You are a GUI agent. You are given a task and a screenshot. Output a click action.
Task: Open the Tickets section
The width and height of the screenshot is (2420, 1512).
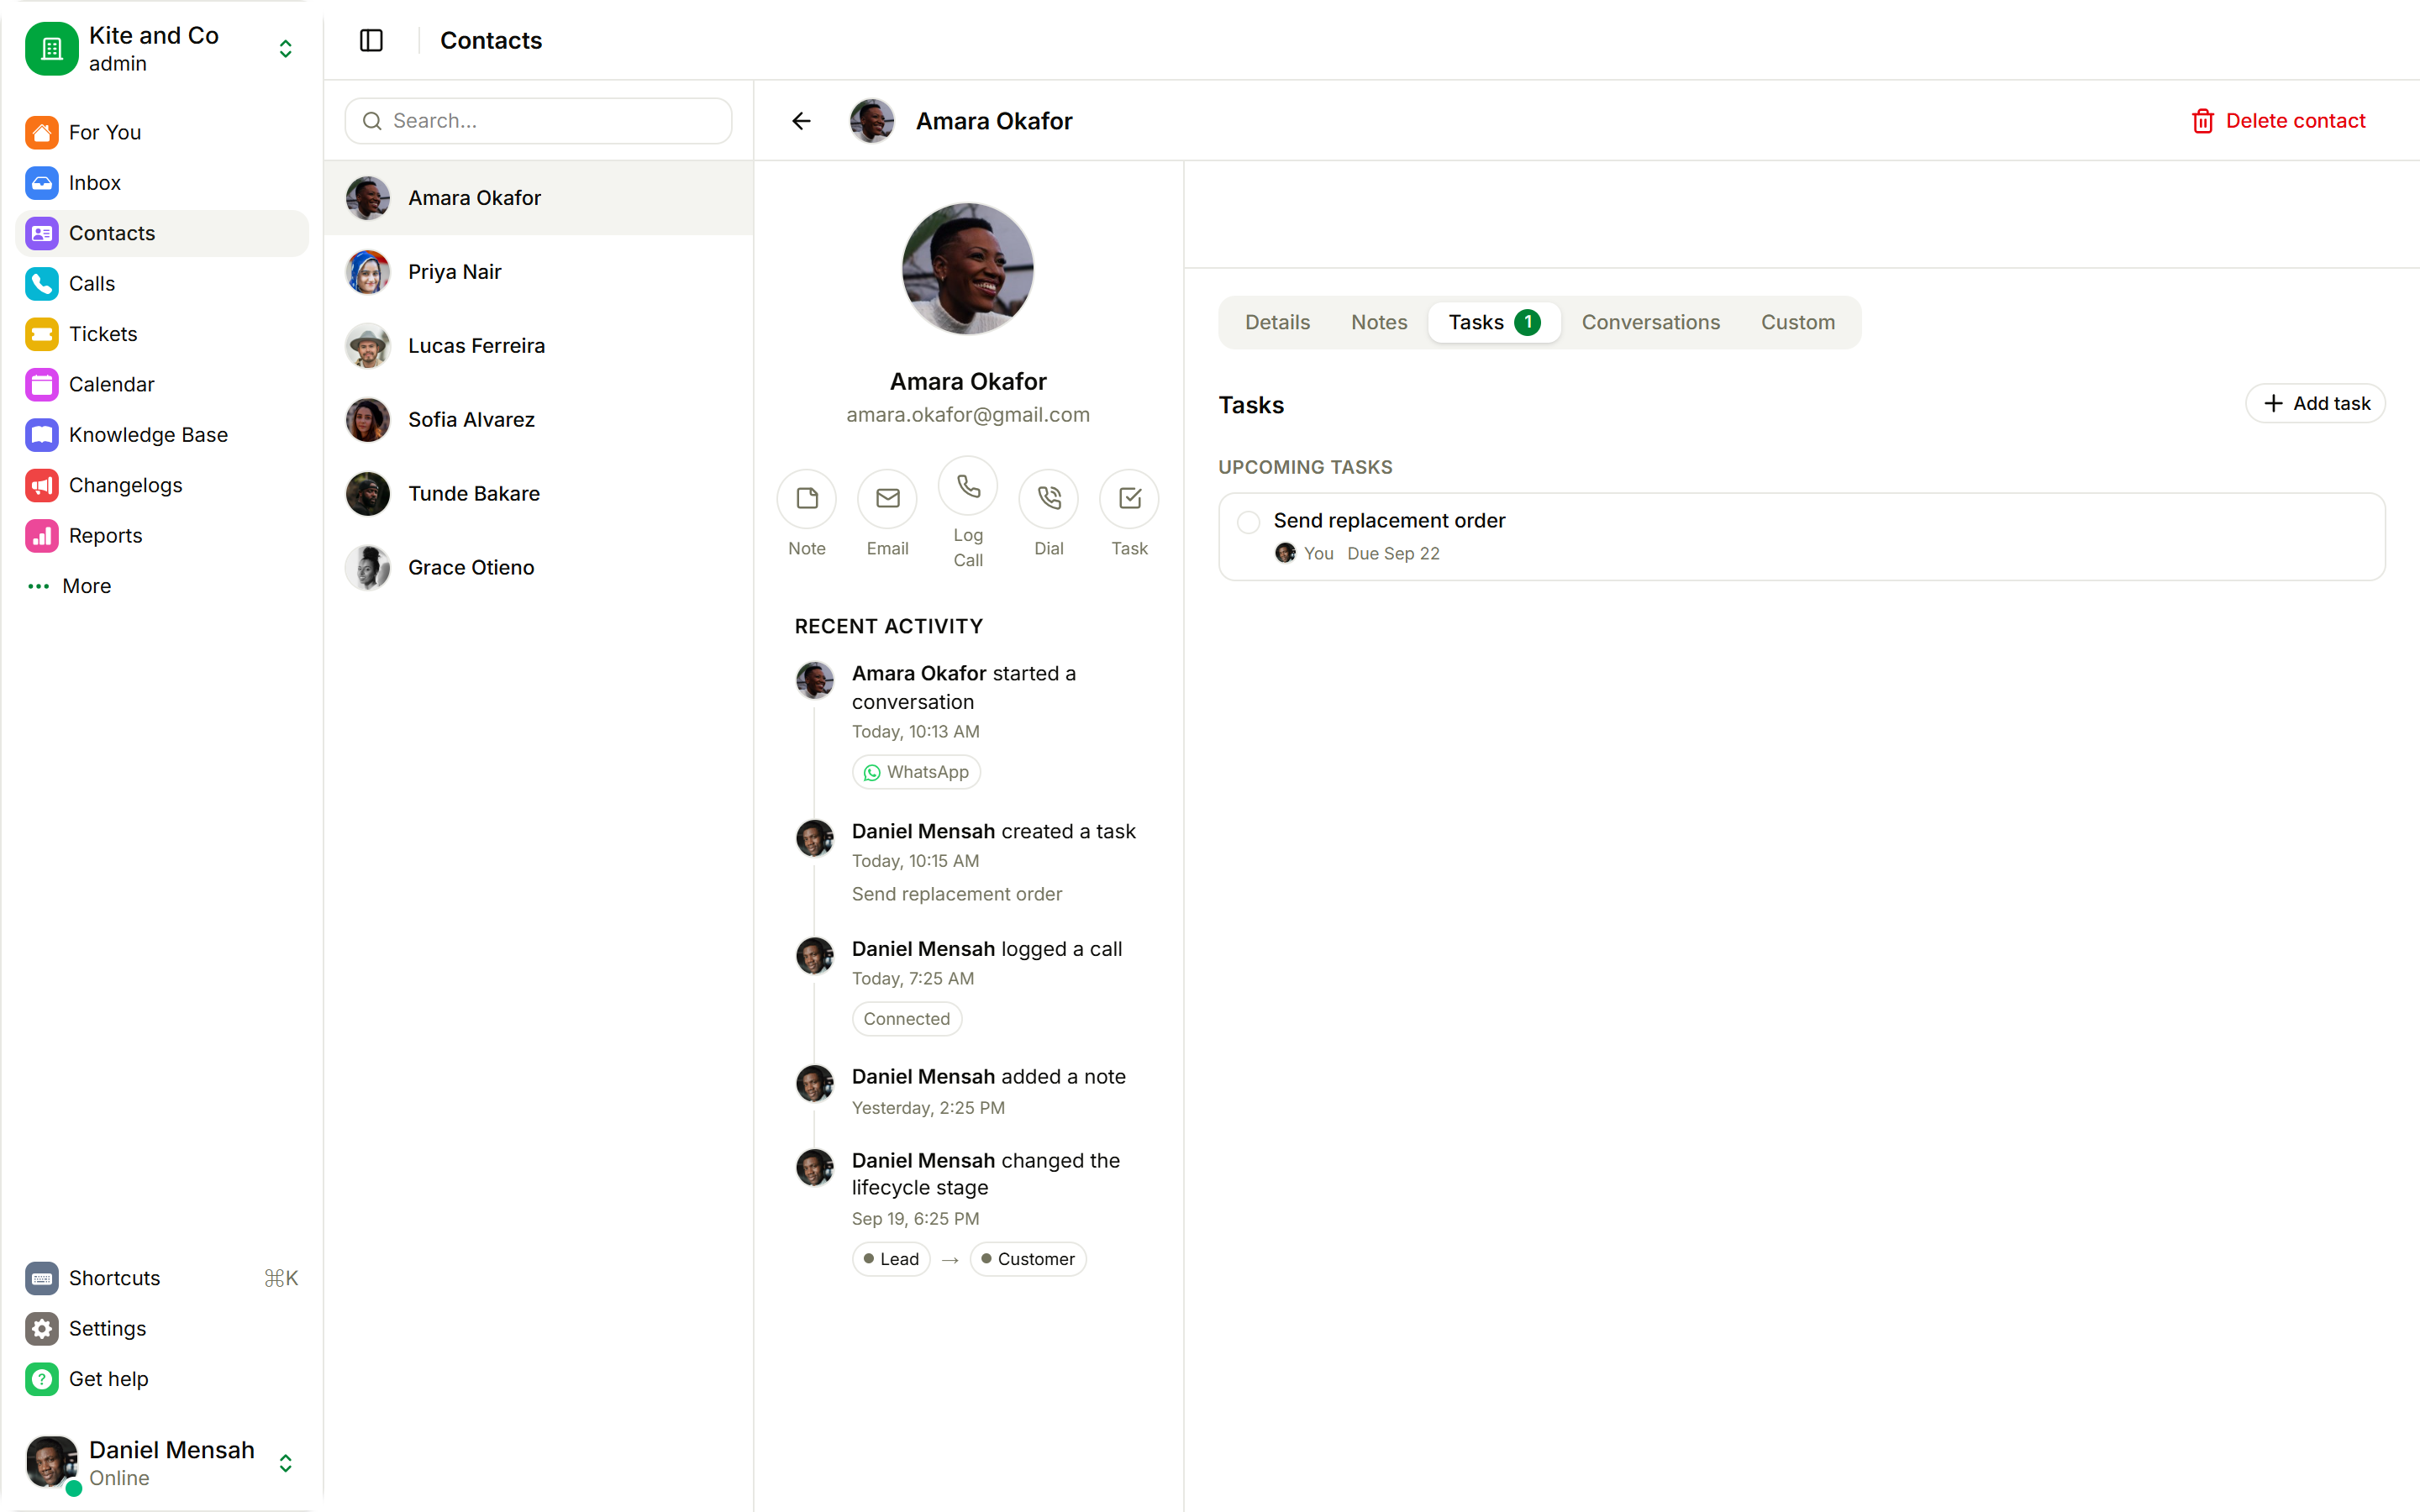click(x=162, y=334)
